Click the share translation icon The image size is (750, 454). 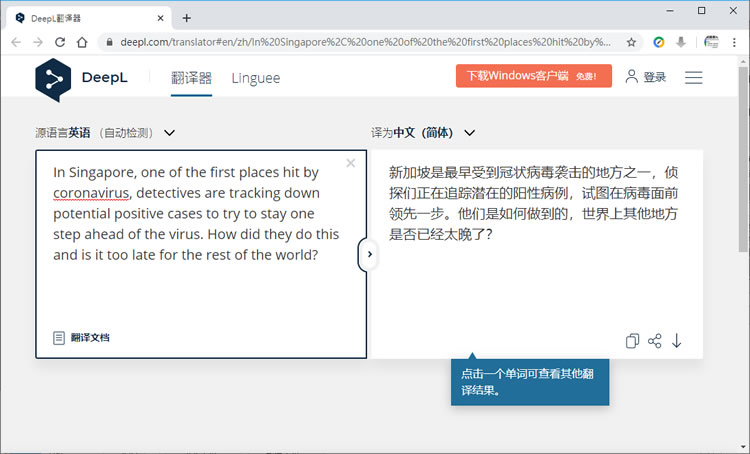[x=655, y=341]
